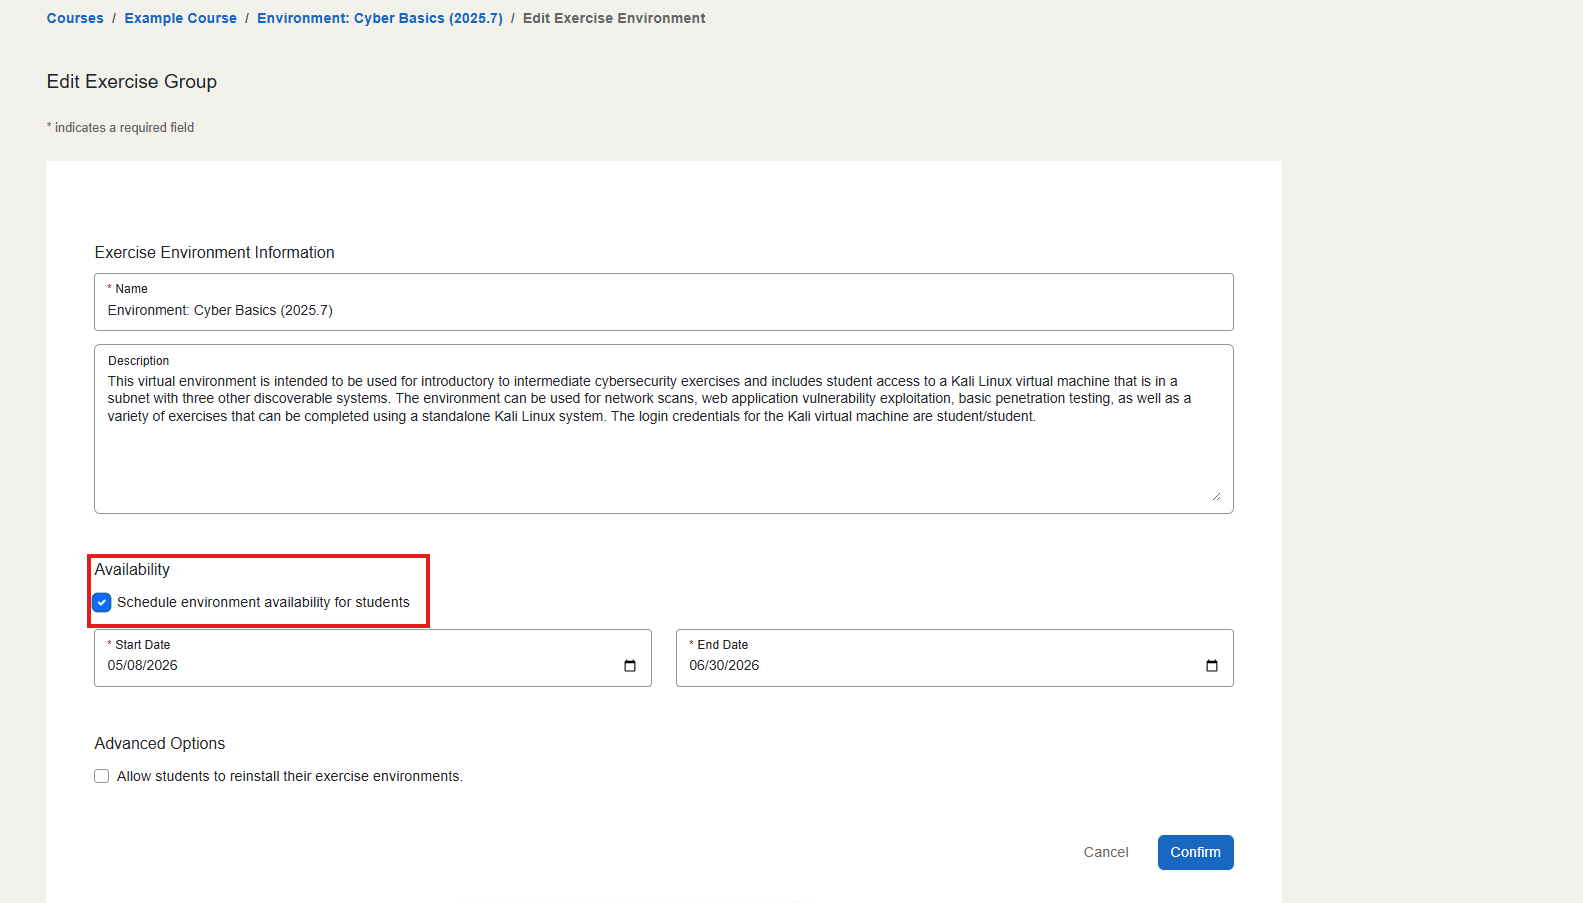Click the Edit Exercise Group heading
The width and height of the screenshot is (1583, 903).
(132, 81)
